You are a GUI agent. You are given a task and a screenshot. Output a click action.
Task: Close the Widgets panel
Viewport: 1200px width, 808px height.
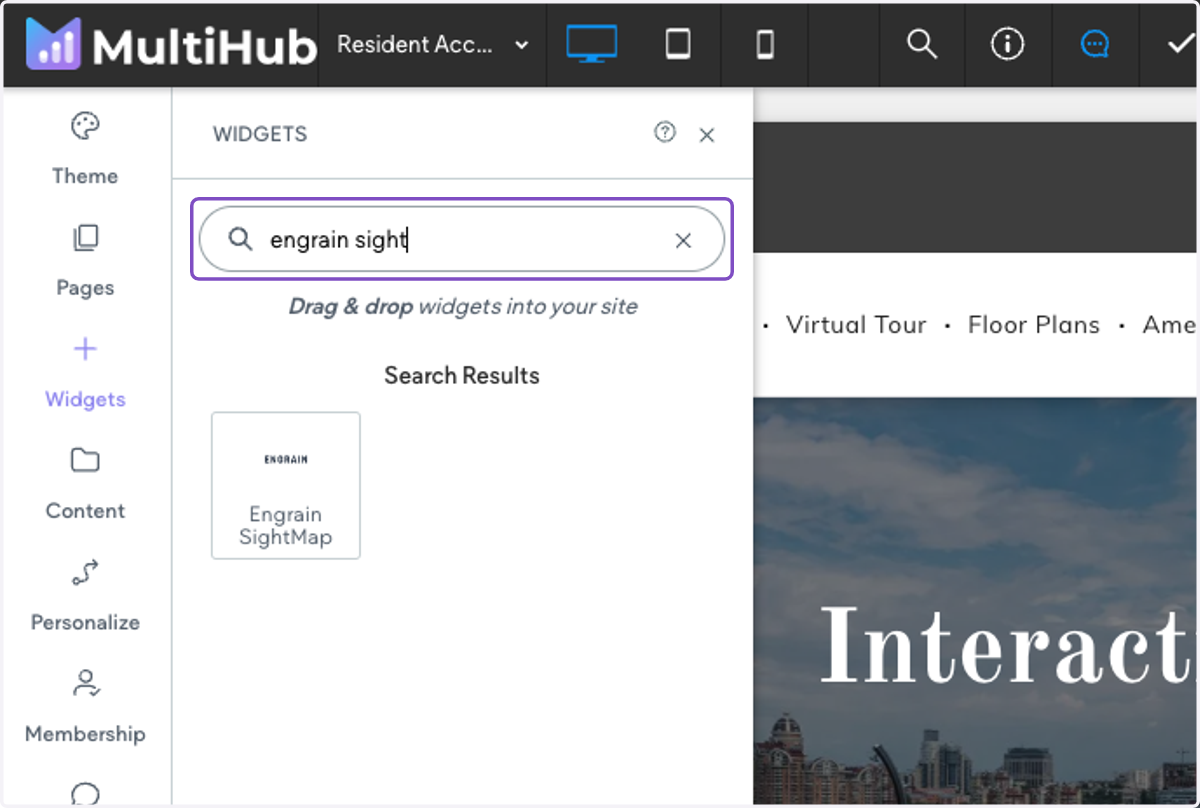click(x=707, y=135)
